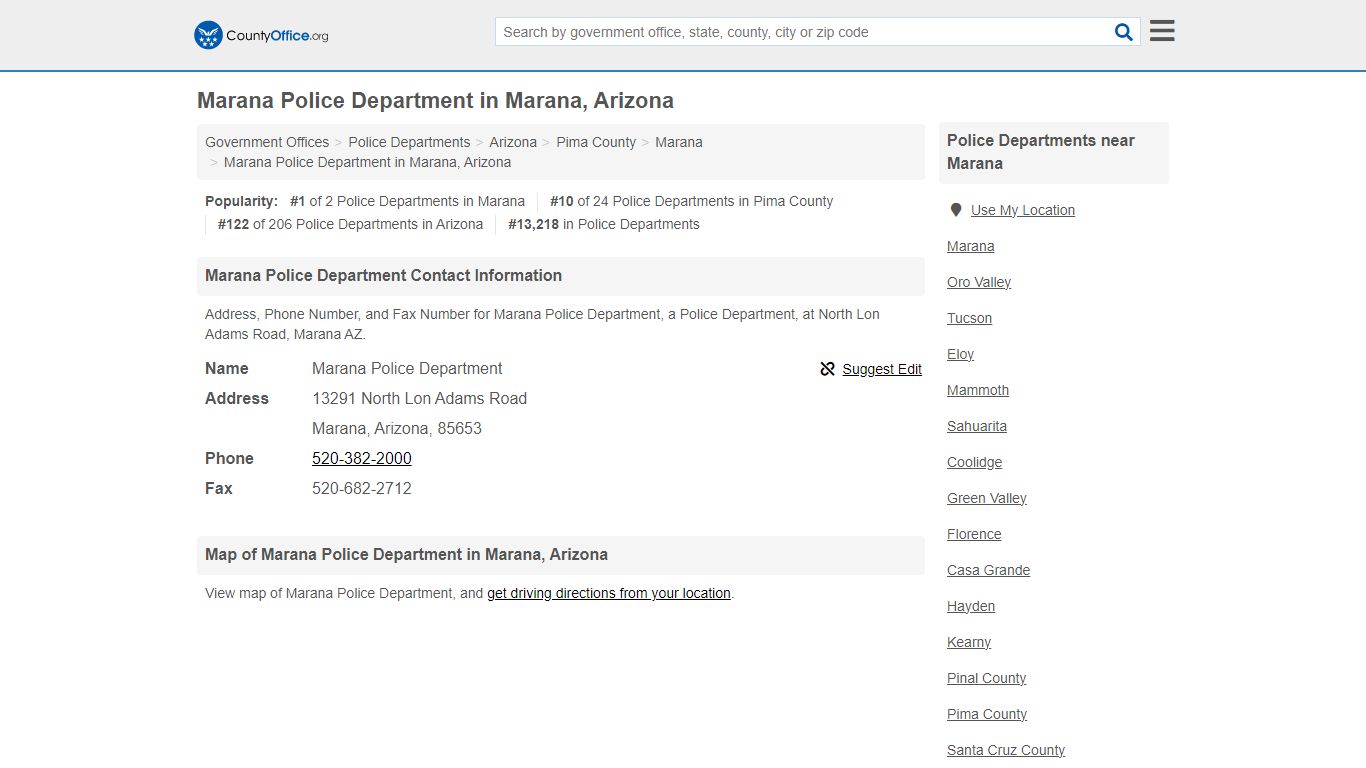Open Oro Valley police departments

coord(979,282)
